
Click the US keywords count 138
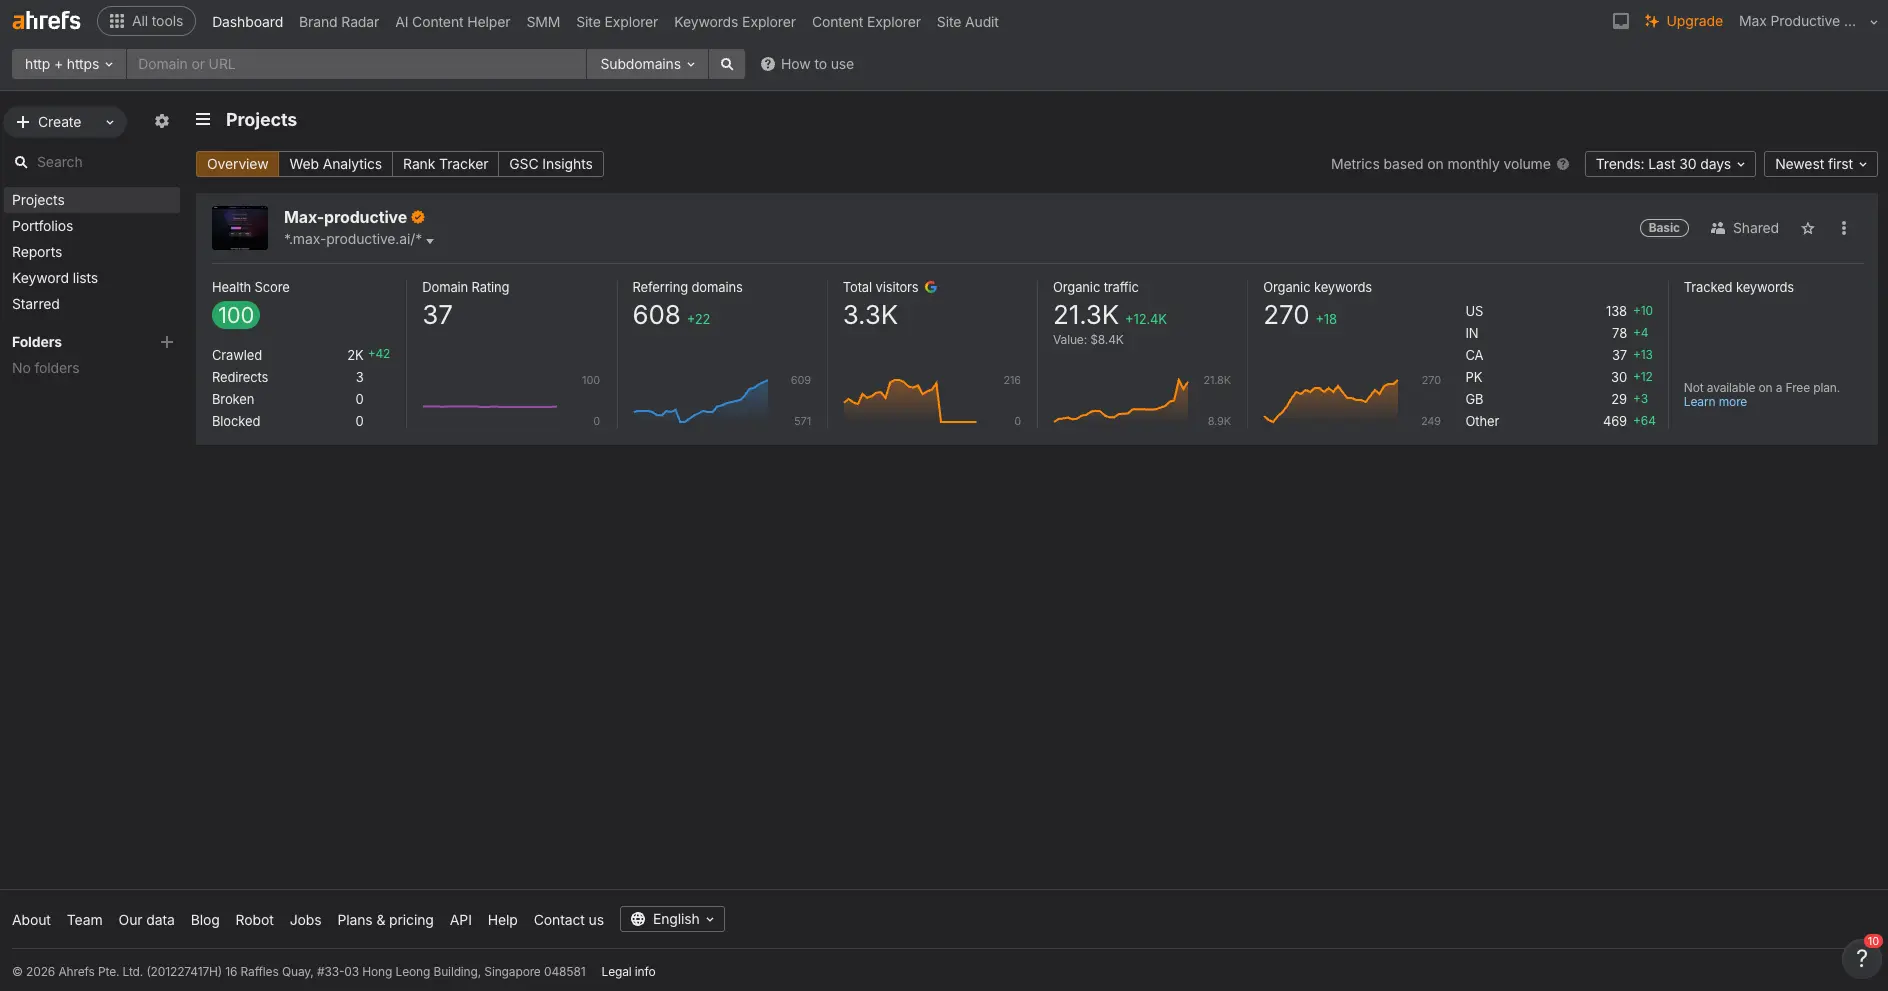click(x=1616, y=311)
